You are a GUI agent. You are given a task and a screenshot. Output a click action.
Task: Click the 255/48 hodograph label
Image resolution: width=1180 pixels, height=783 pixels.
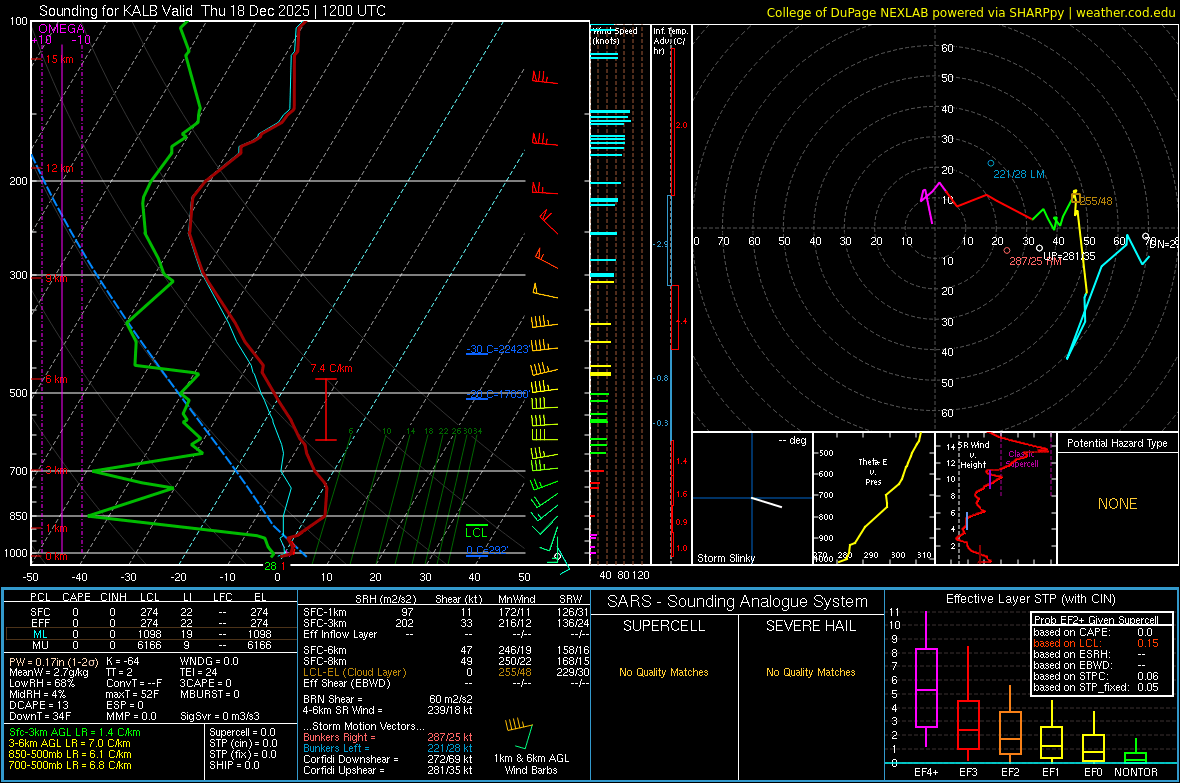tap(1096, 201)
